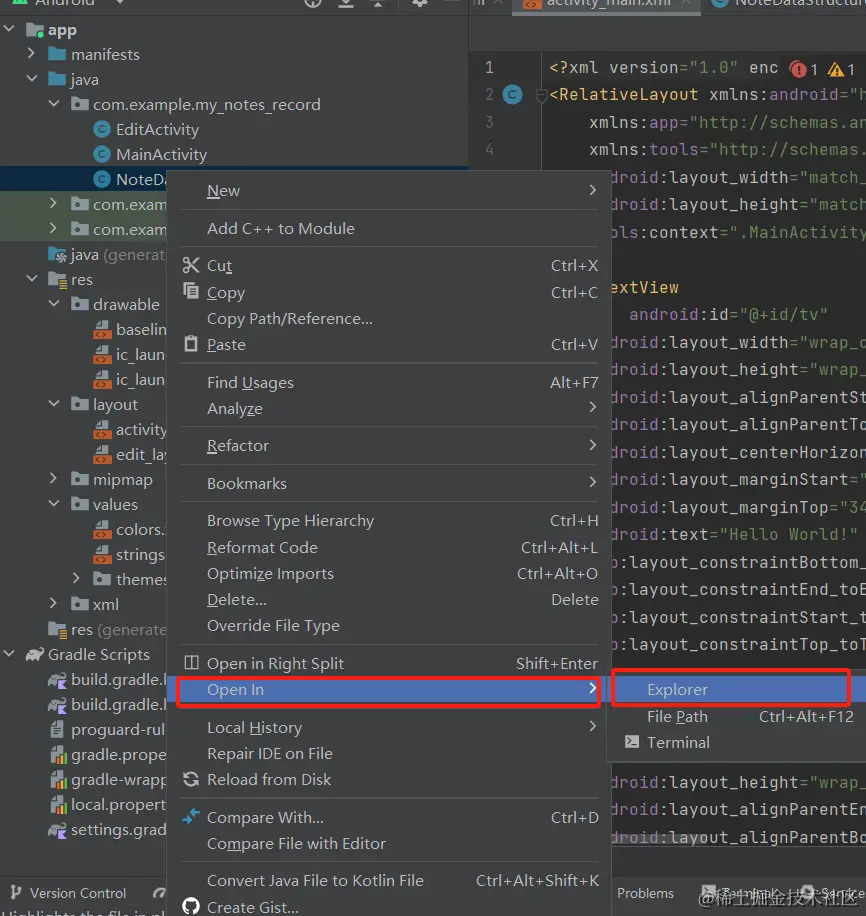Click the fold toggle beside RelativeLayout
This screenshot has width=866, height=916.
click(x=541, y=95)
